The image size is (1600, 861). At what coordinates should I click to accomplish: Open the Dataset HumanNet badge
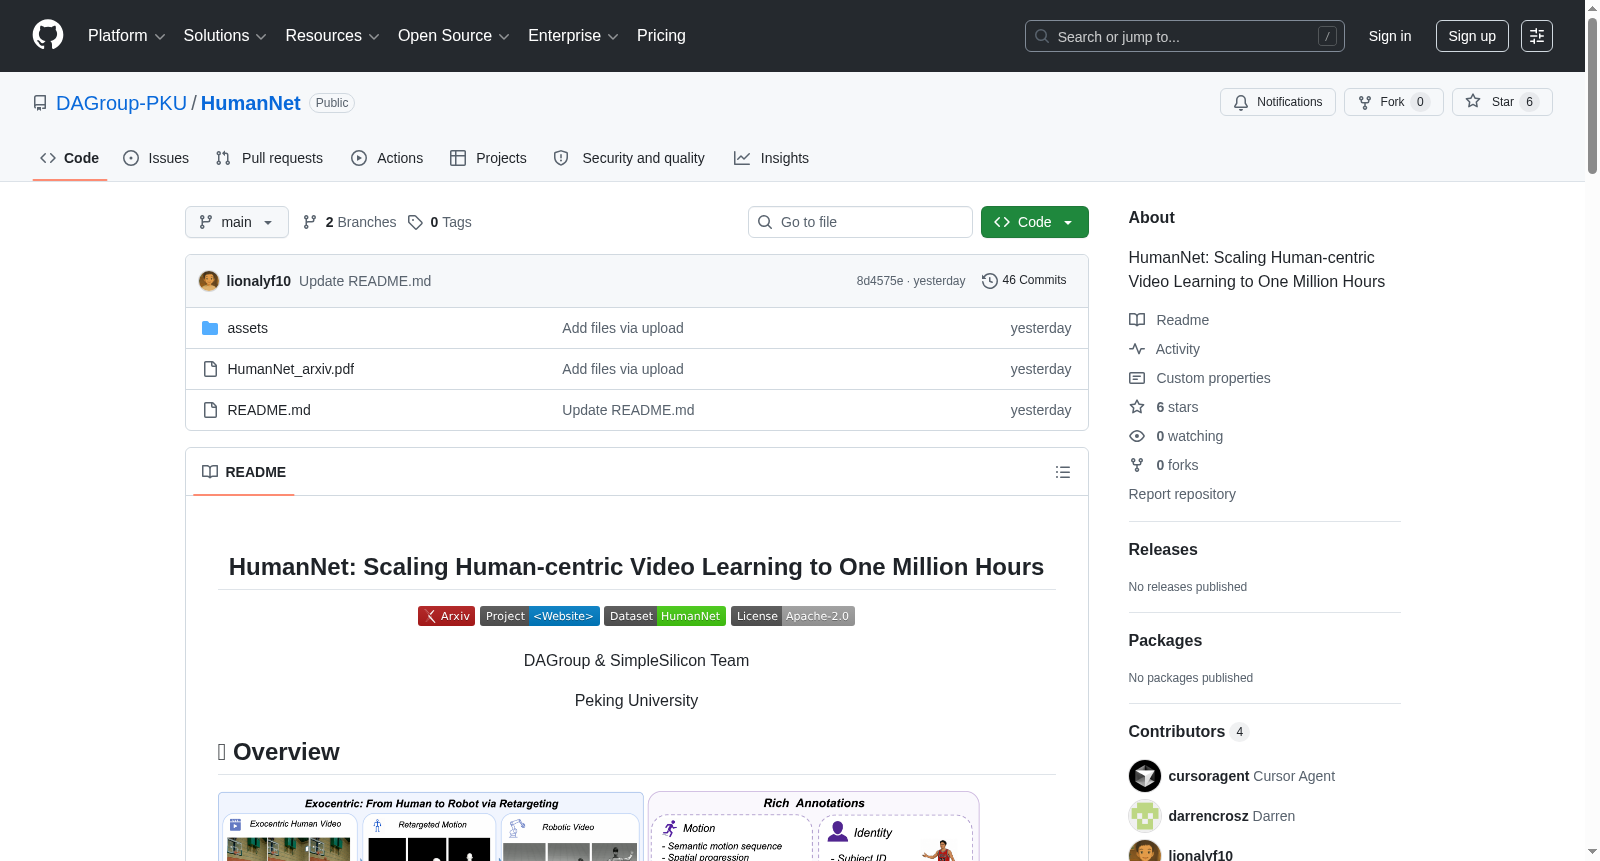[665, 616]
